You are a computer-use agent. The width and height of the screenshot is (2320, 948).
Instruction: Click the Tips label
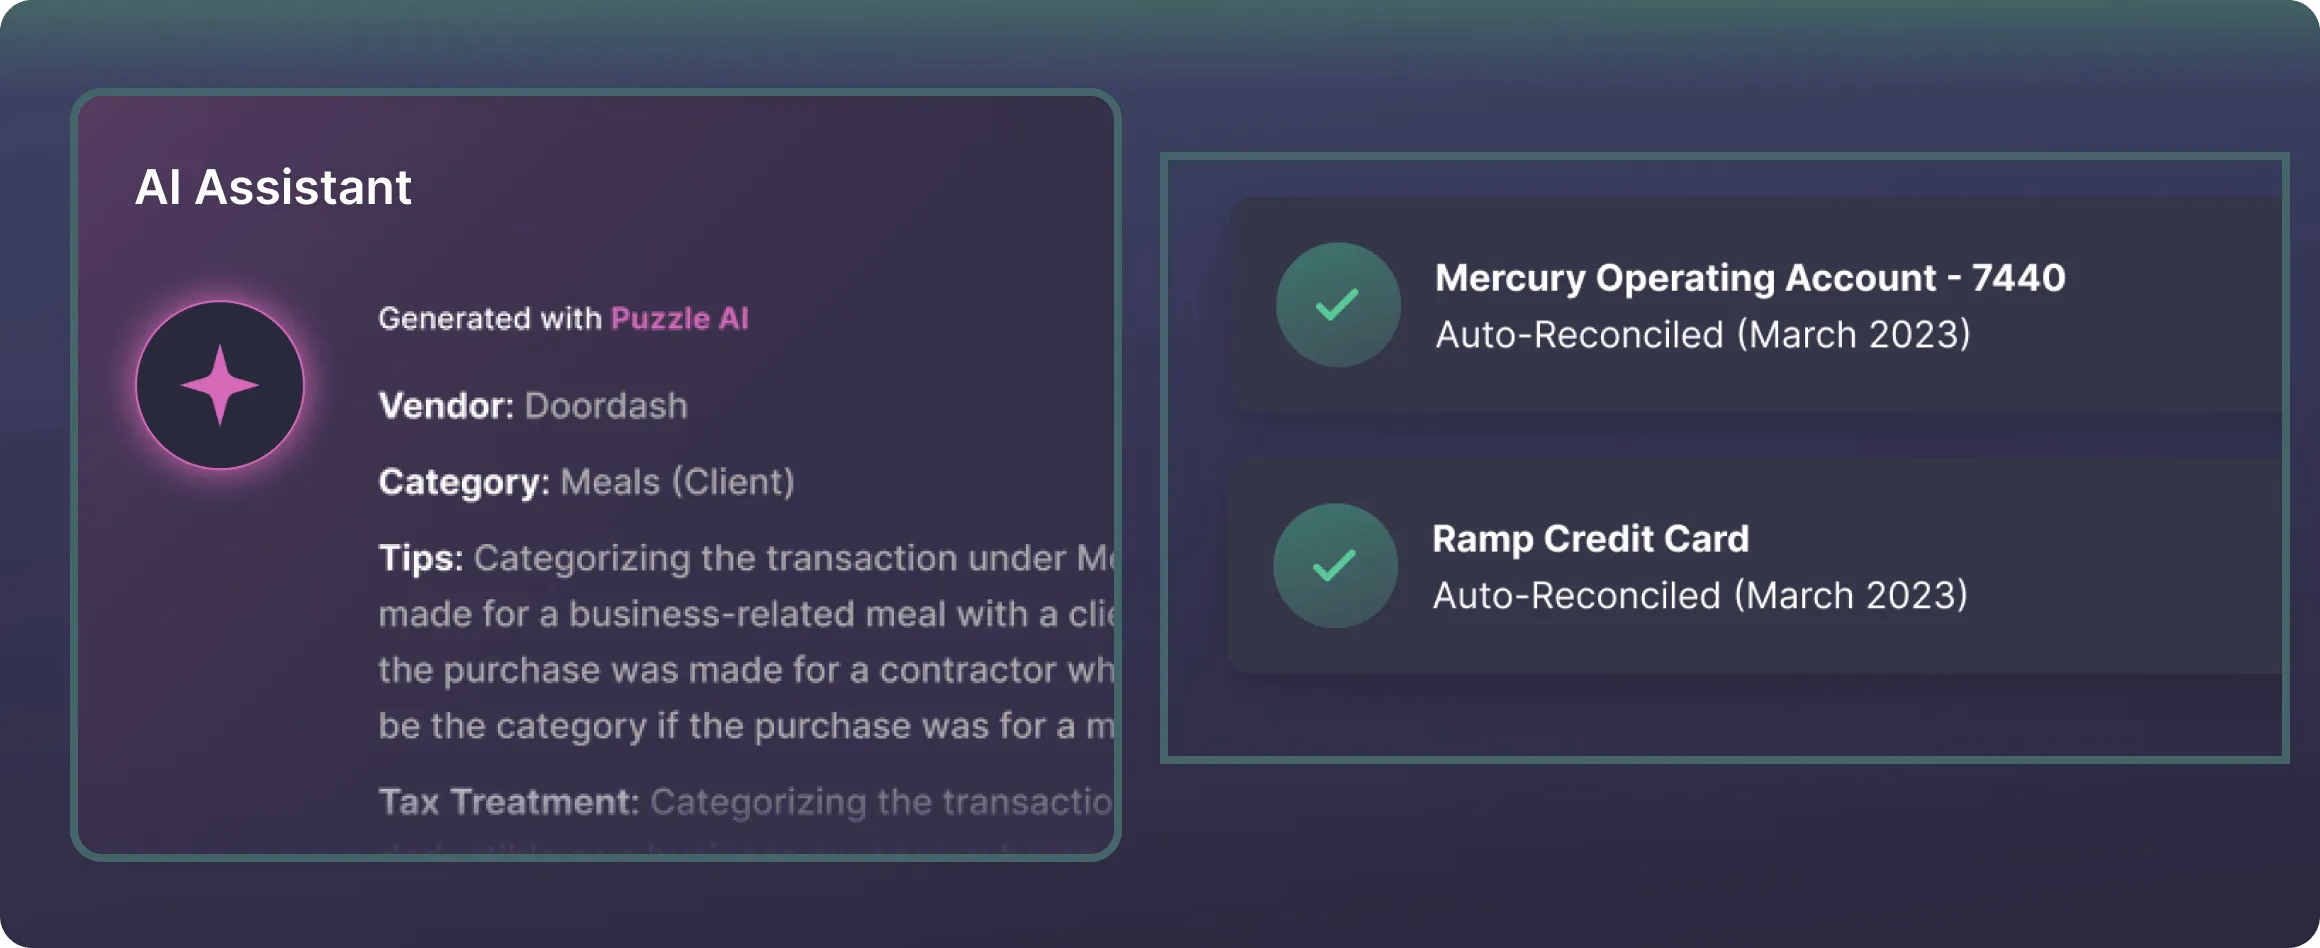(x=420, y=557)
